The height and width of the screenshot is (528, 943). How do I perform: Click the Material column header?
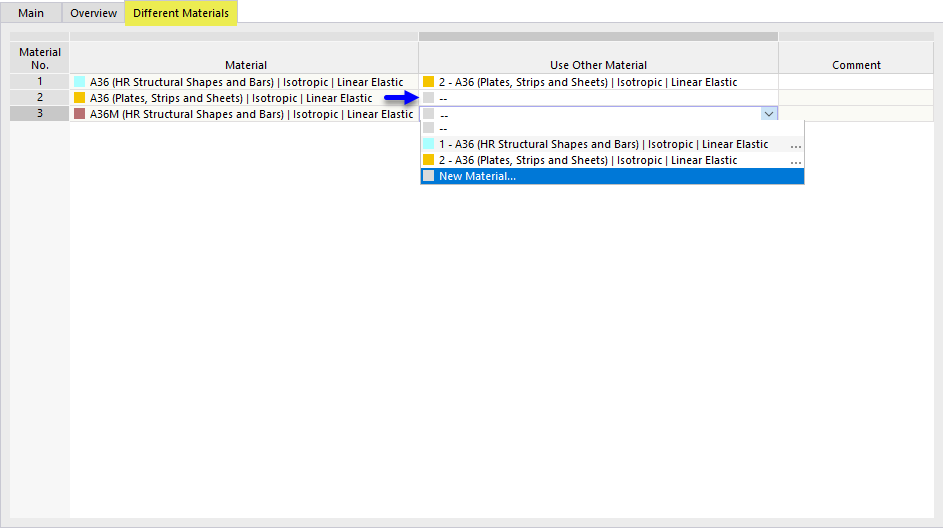(244, 58)
